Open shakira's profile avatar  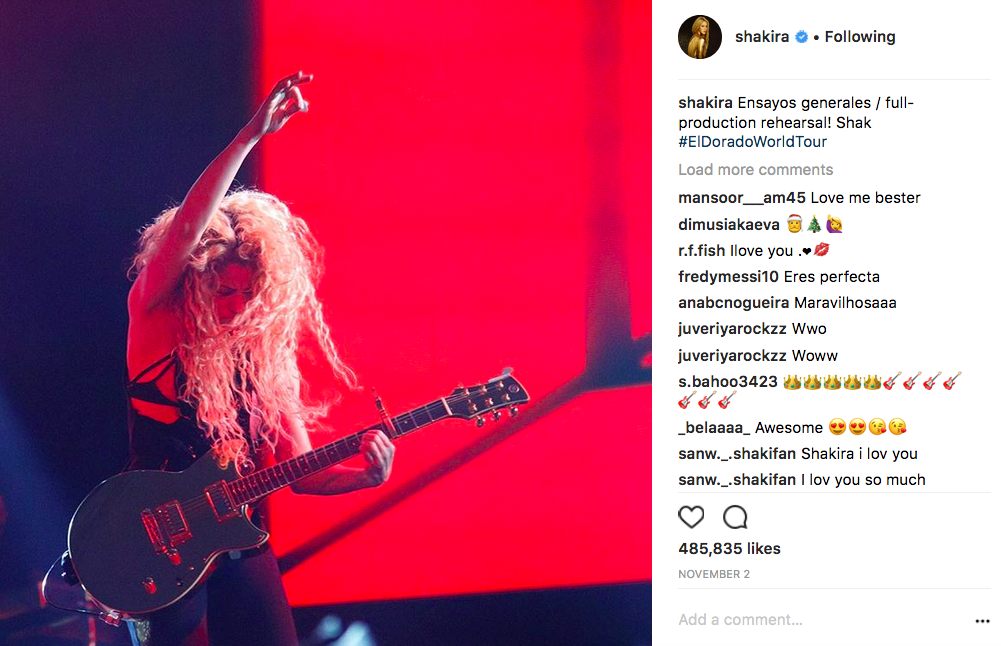[700, 37]
